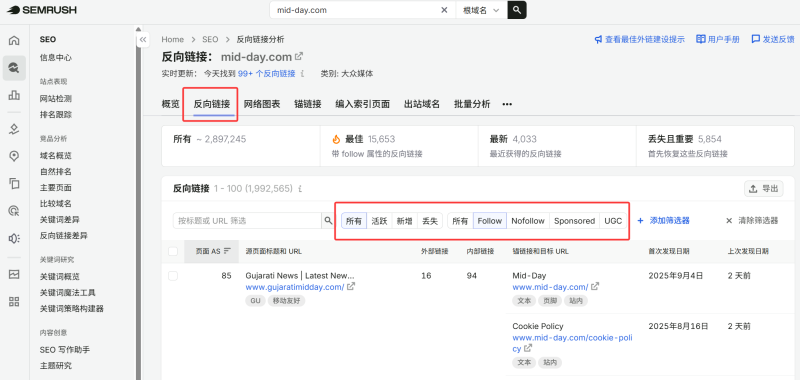Open the 根域名 scope dropdown
The width and height of the screenshot is (800, 380).
(481, 10)
